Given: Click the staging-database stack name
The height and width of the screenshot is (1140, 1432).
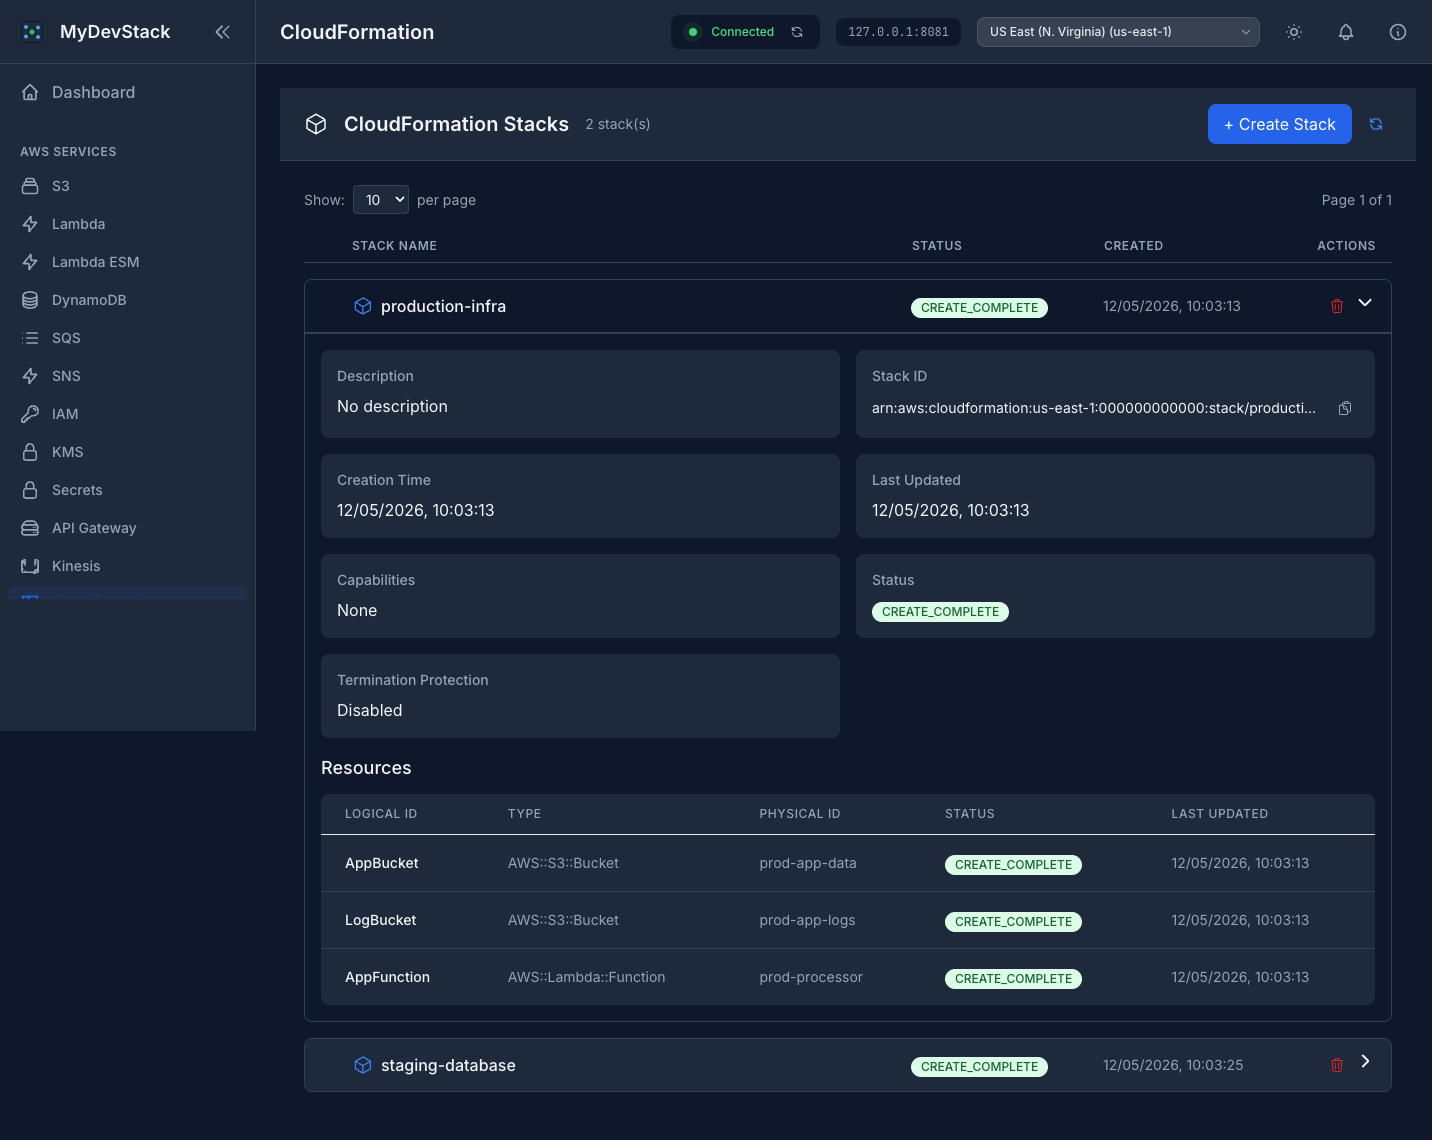Looking at the screenshot, I should click(x=448, y=1065).
